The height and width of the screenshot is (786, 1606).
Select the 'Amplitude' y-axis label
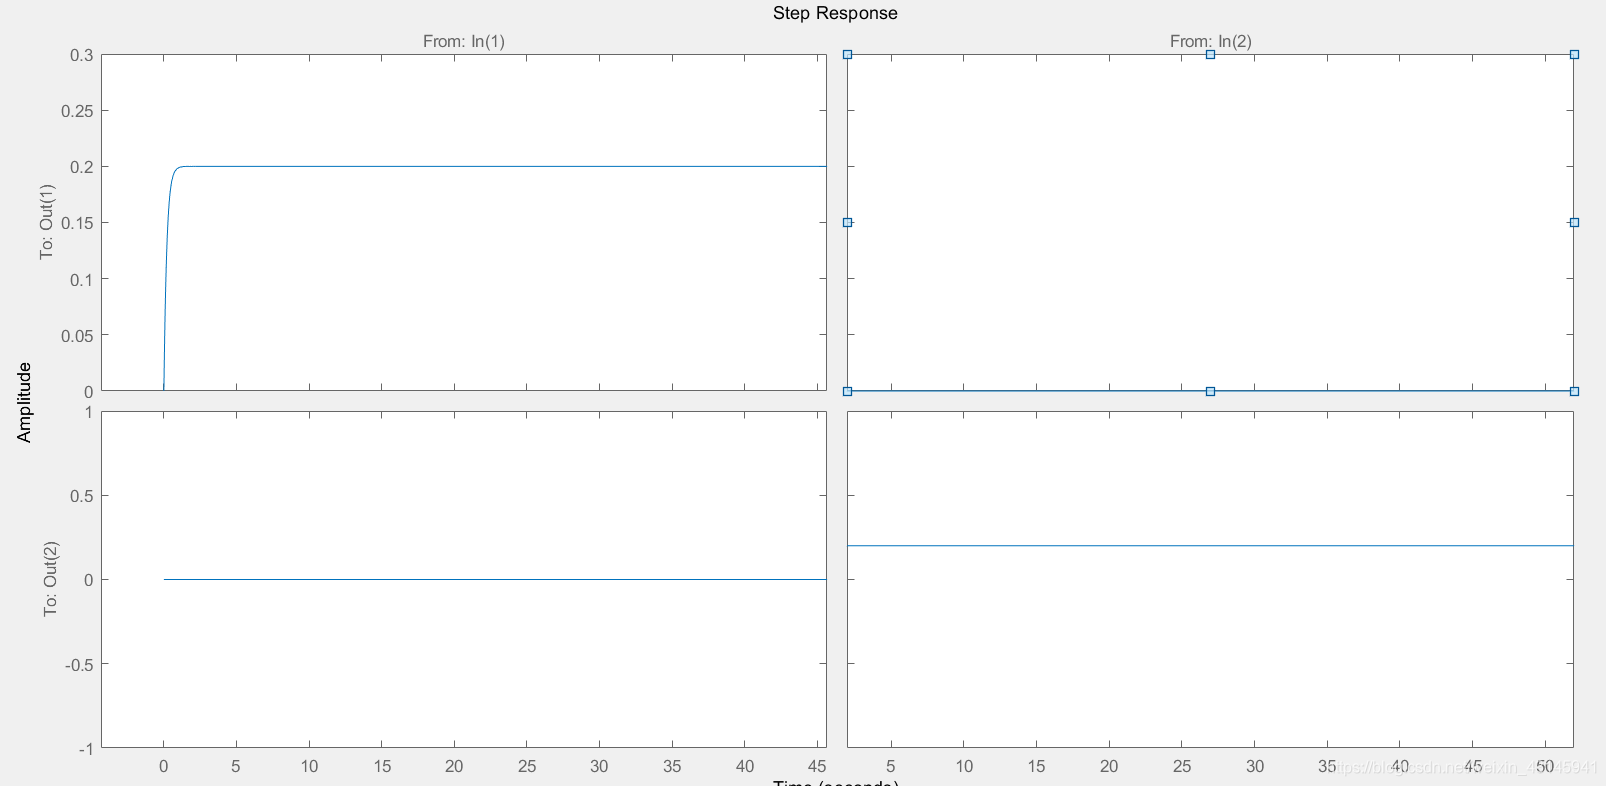[x=24, y=402]
